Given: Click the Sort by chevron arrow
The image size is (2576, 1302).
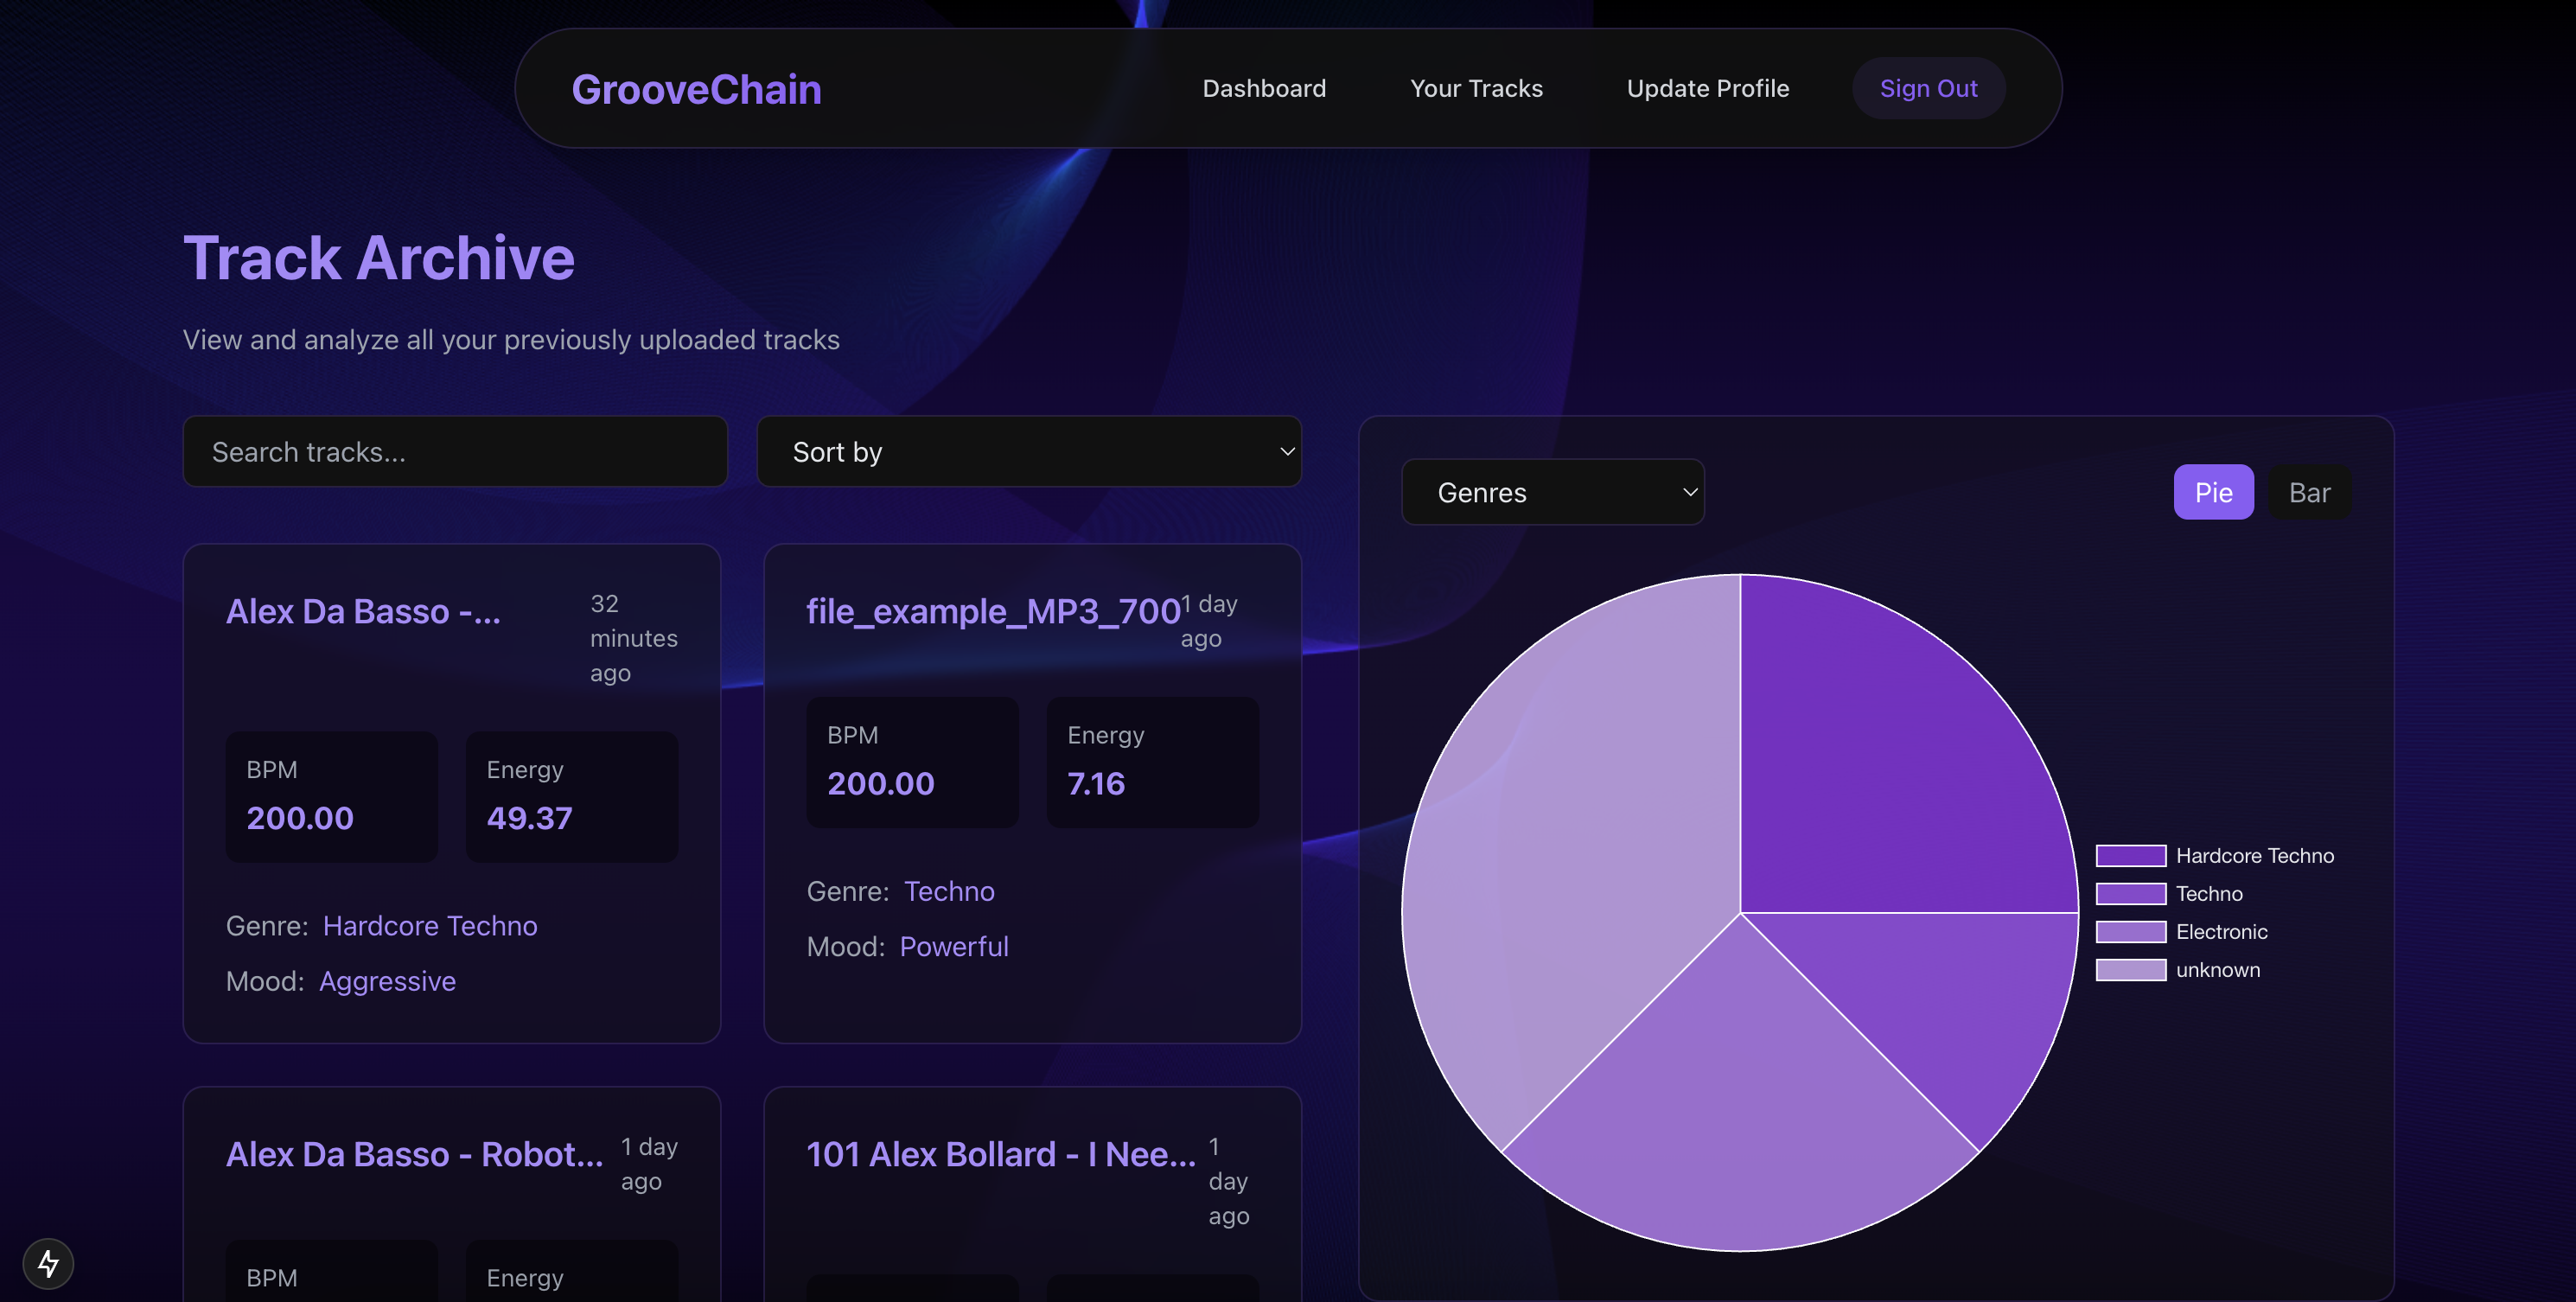Looking at the screenshot, I should [x=1287, y=452].
